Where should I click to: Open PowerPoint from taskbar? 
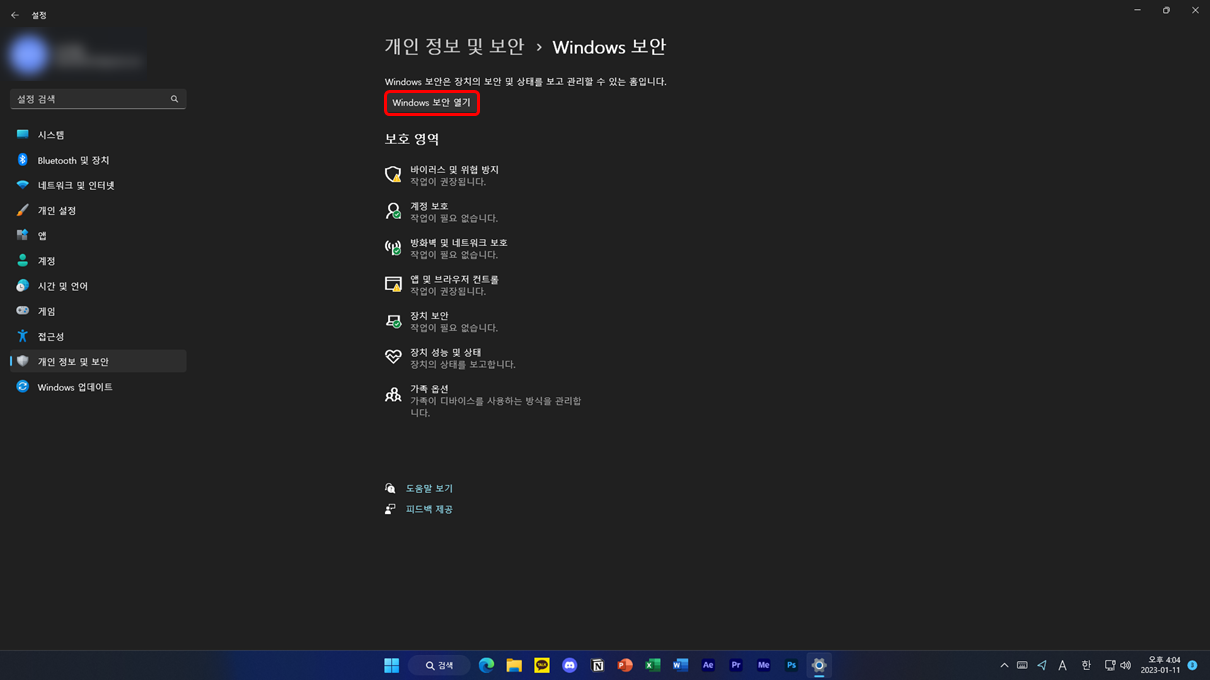625,665
